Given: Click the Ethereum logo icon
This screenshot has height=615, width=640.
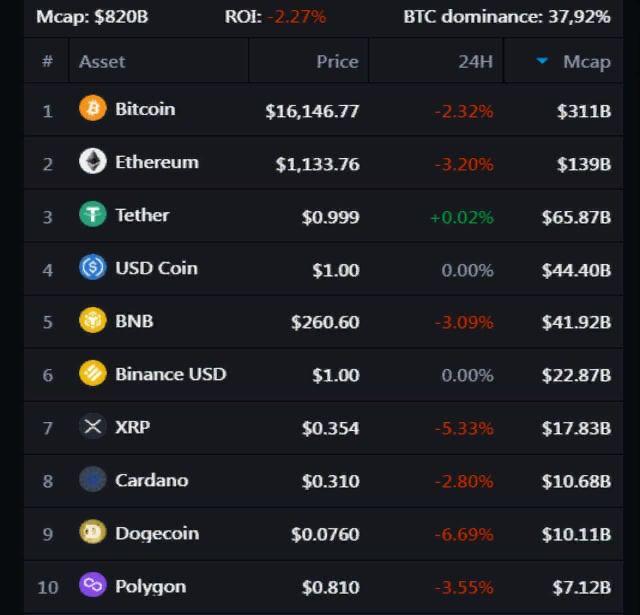Looking at the screenshot, I should (x=93, y=162).
